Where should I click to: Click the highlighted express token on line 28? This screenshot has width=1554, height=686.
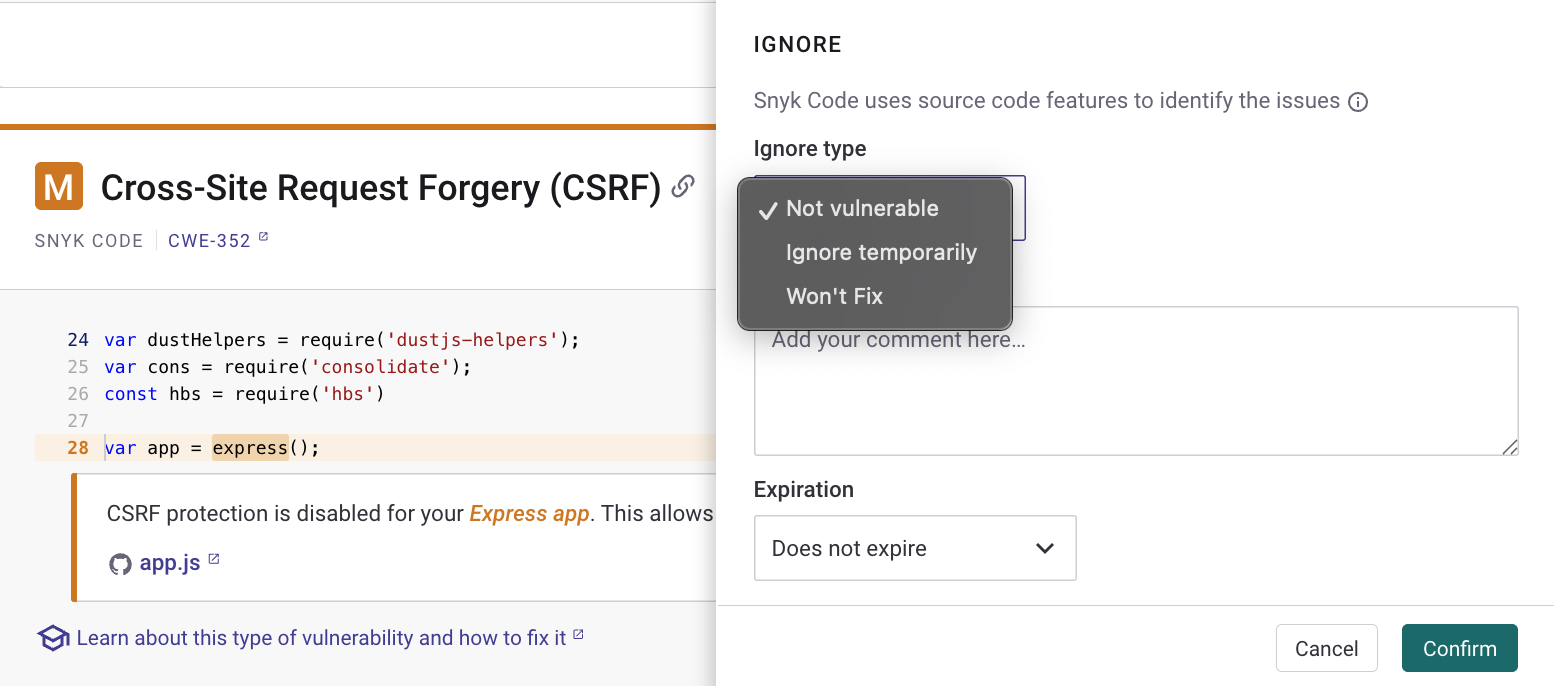pyautogui.click(x=250, y=448)
